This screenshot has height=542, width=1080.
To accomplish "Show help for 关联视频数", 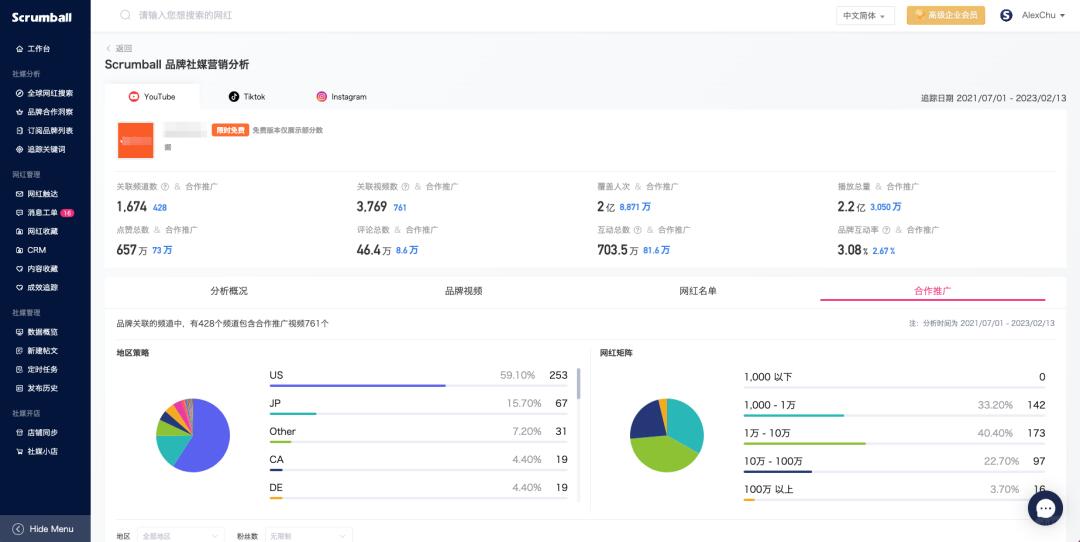I will coord(405,187).
